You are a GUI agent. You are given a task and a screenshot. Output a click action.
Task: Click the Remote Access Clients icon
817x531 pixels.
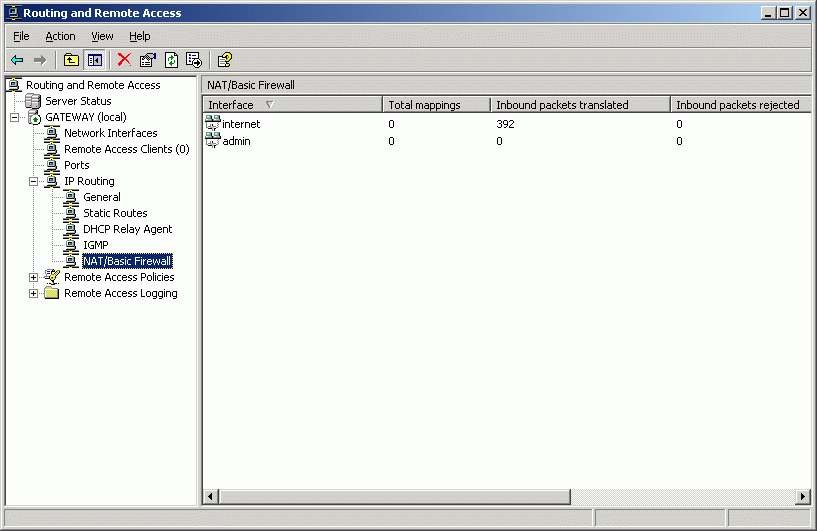[x=52, y=150]
